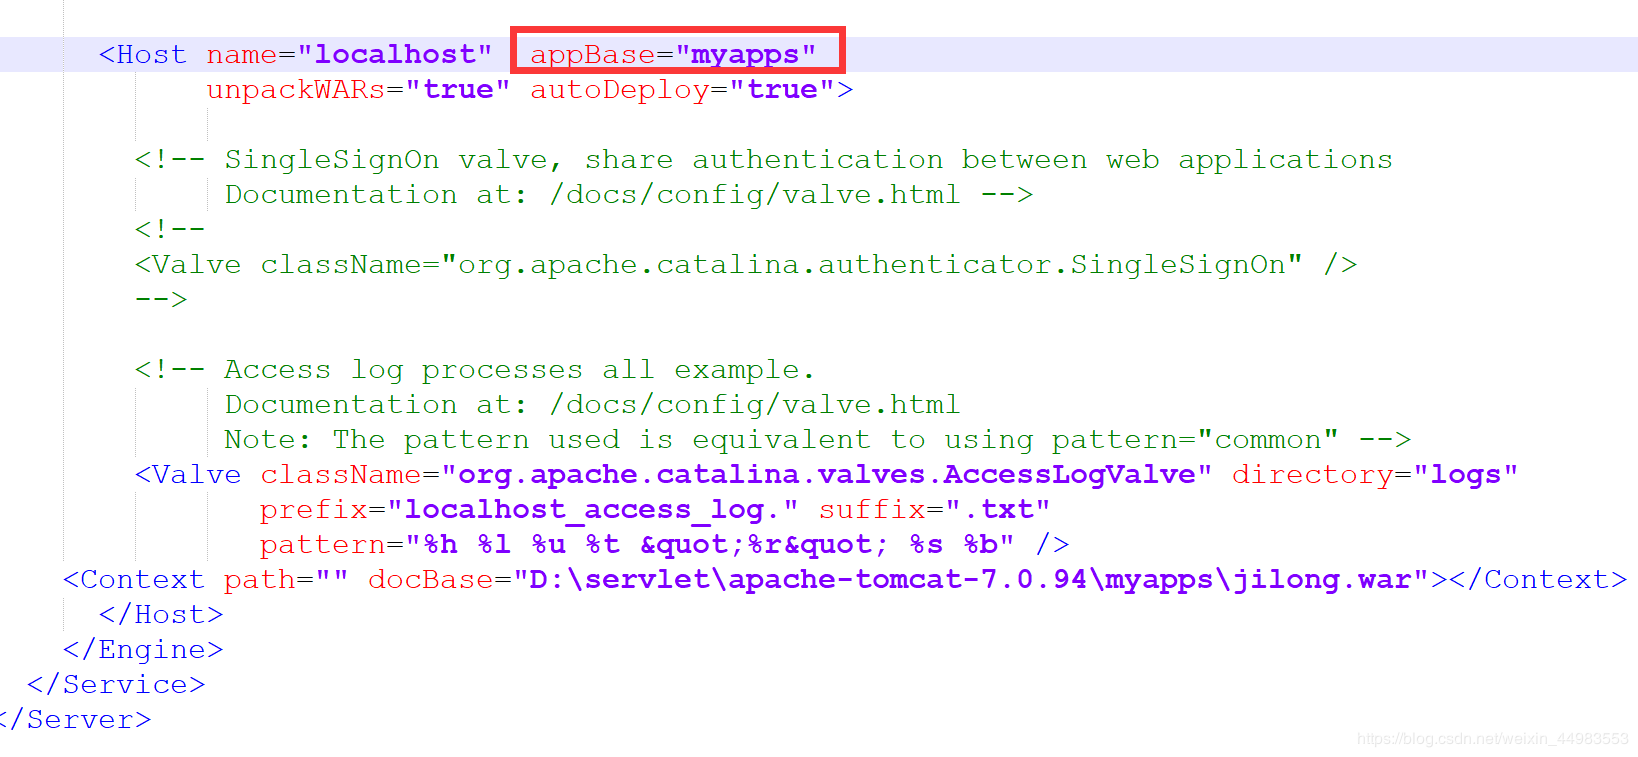Viewport: 1638px width, 757px height.
Task: Click the closing </Server> tag
Action: (75, 720)
